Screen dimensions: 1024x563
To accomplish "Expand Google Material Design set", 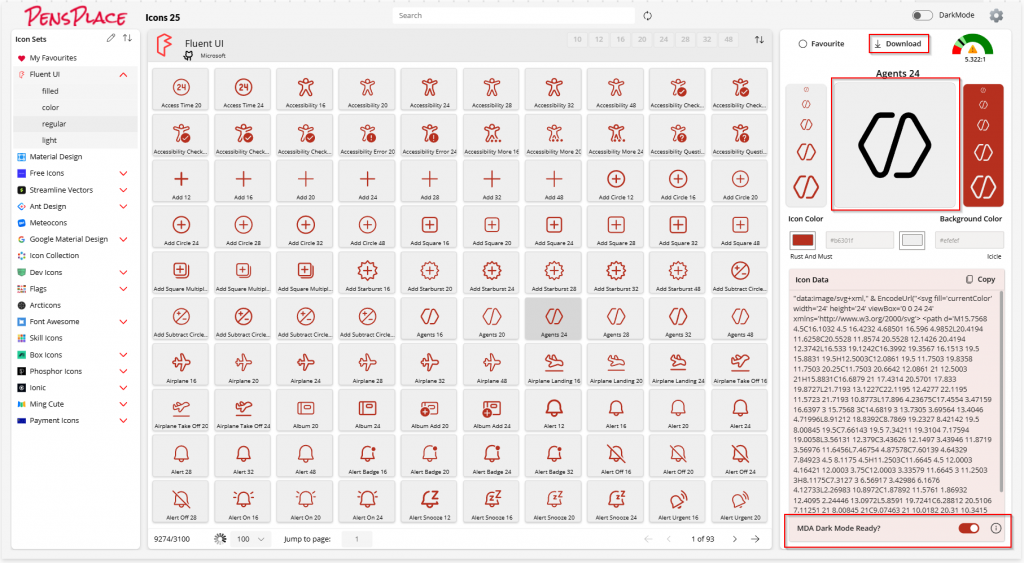I will pos(123,239).
